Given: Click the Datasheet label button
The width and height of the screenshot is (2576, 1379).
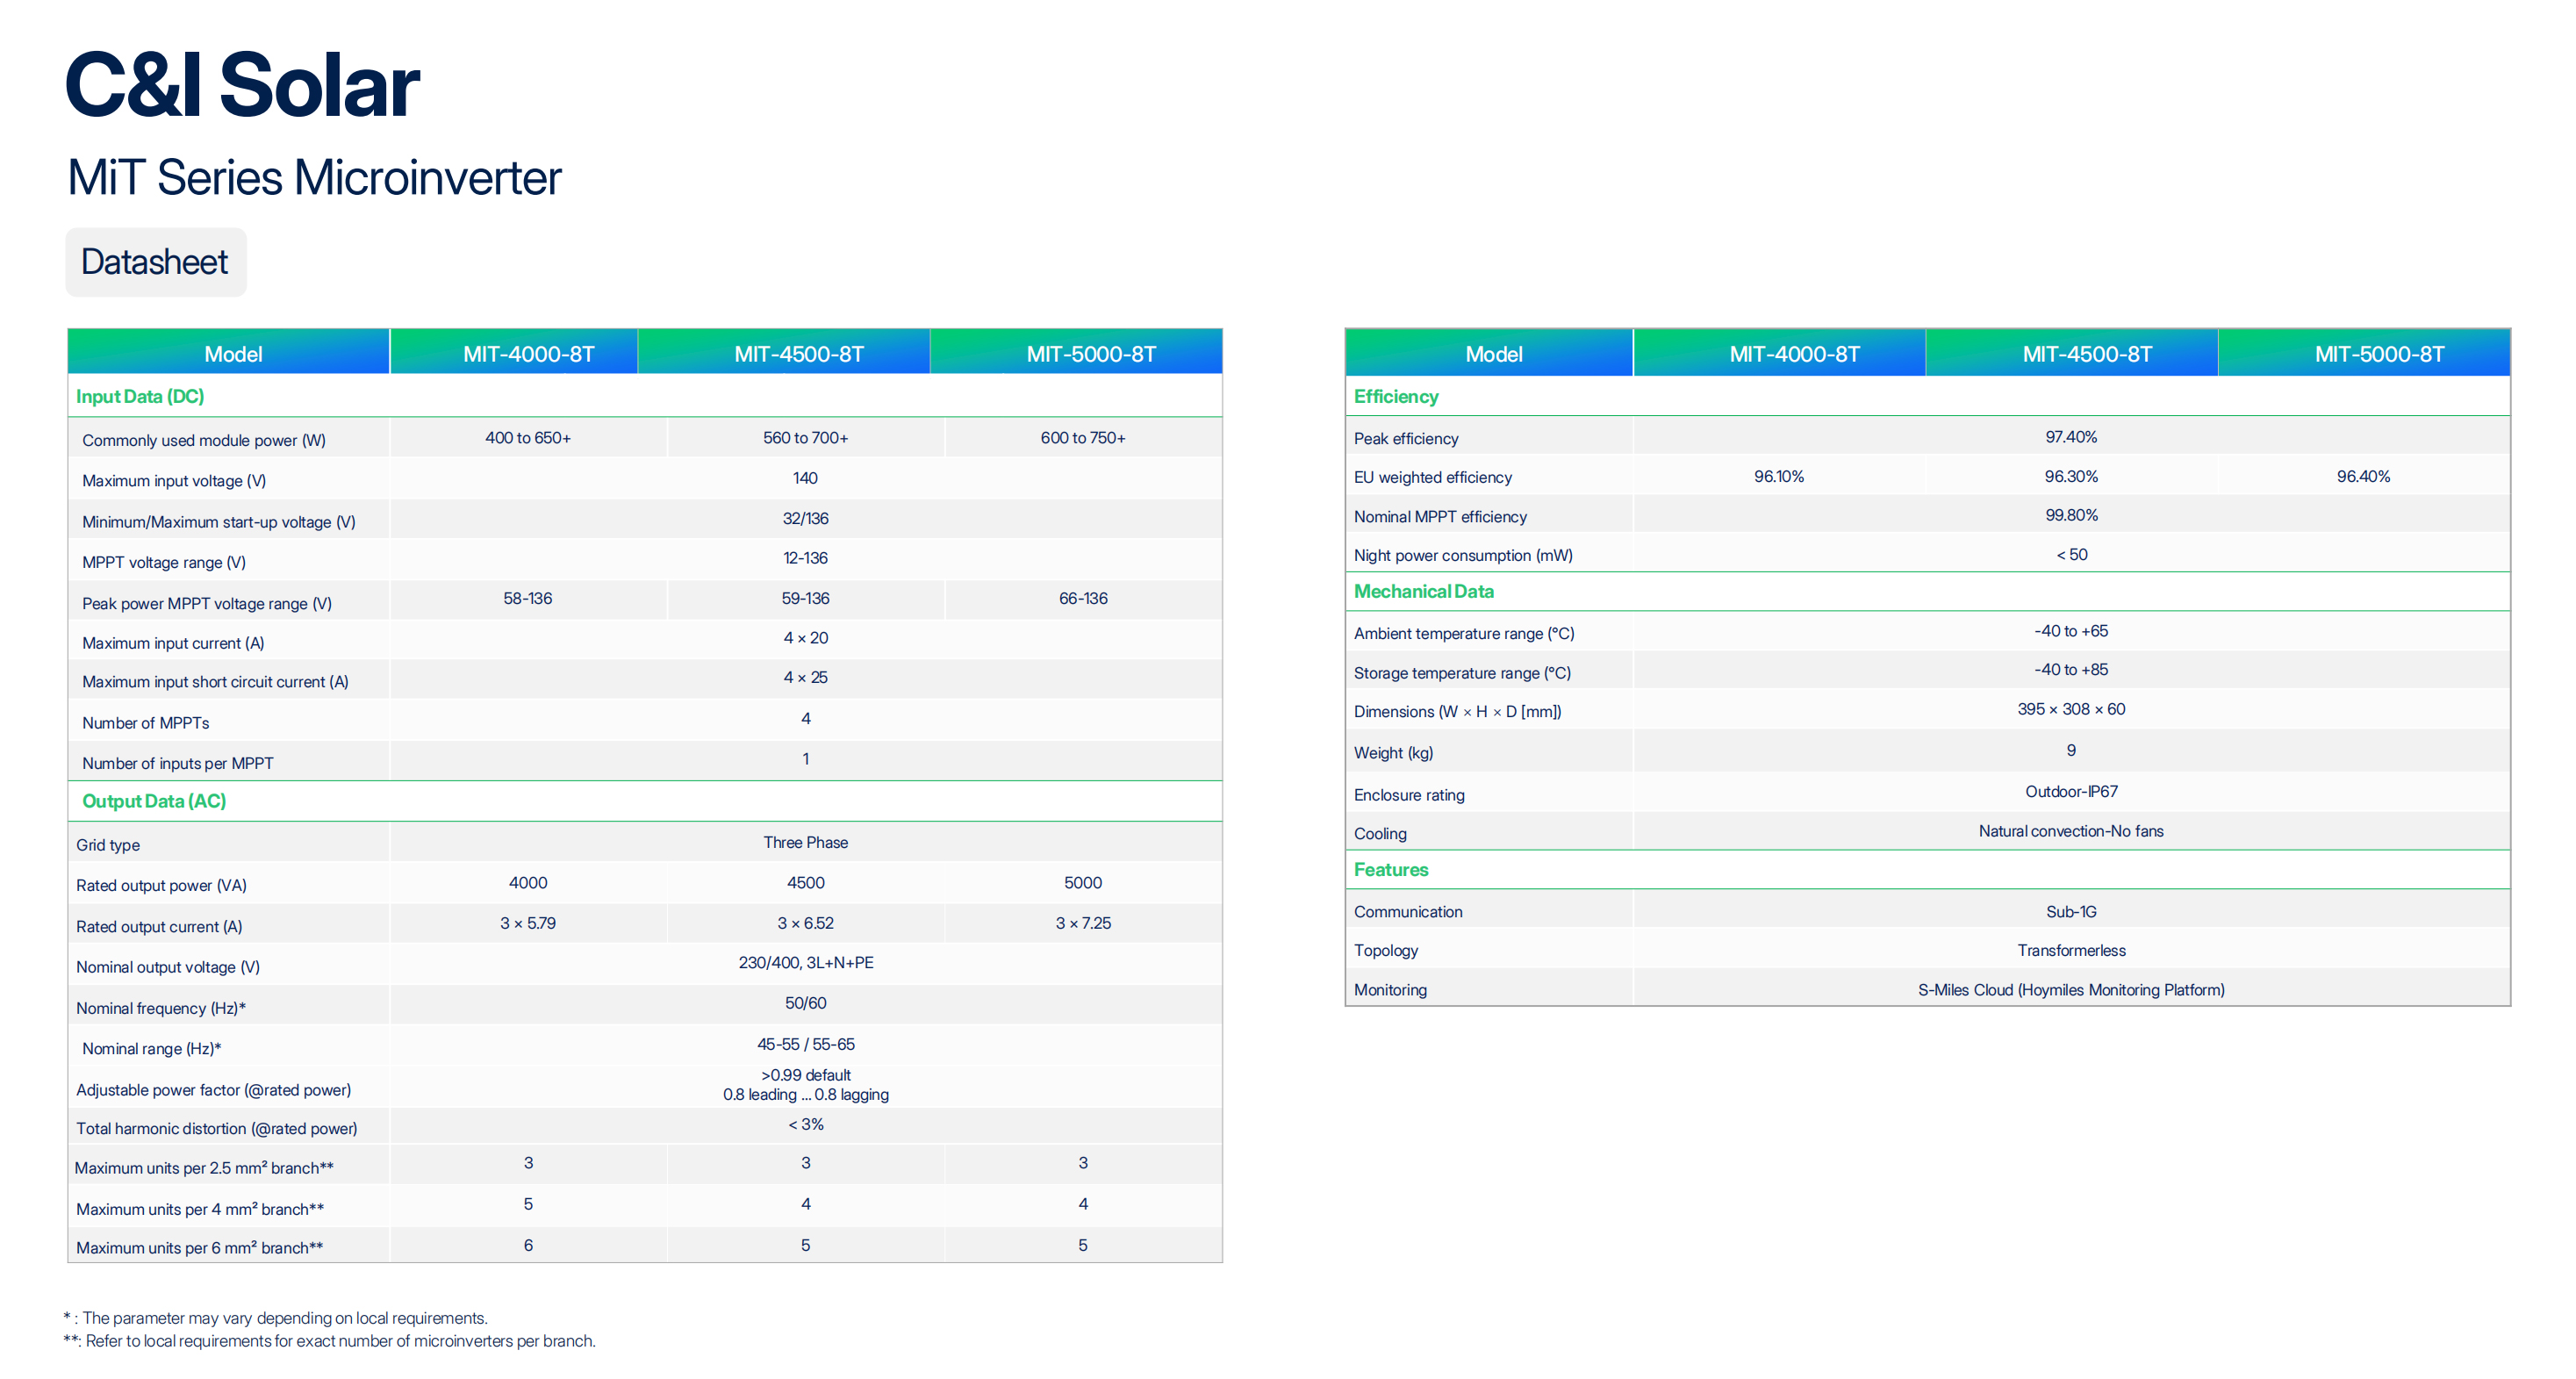Looking at the screenshot, I should coord(155,262).
